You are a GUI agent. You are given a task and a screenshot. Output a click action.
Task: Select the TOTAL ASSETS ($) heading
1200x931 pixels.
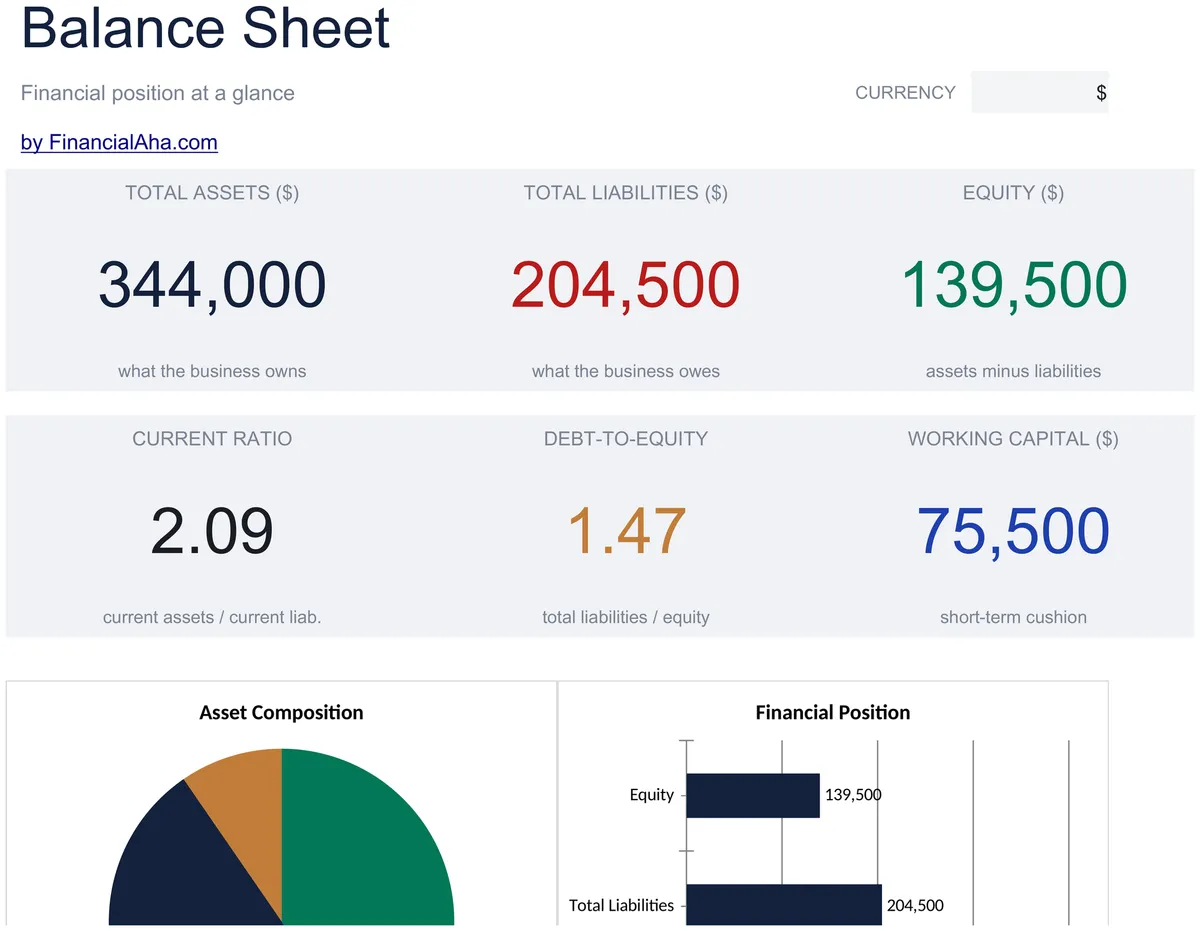[x=212, y=193]
